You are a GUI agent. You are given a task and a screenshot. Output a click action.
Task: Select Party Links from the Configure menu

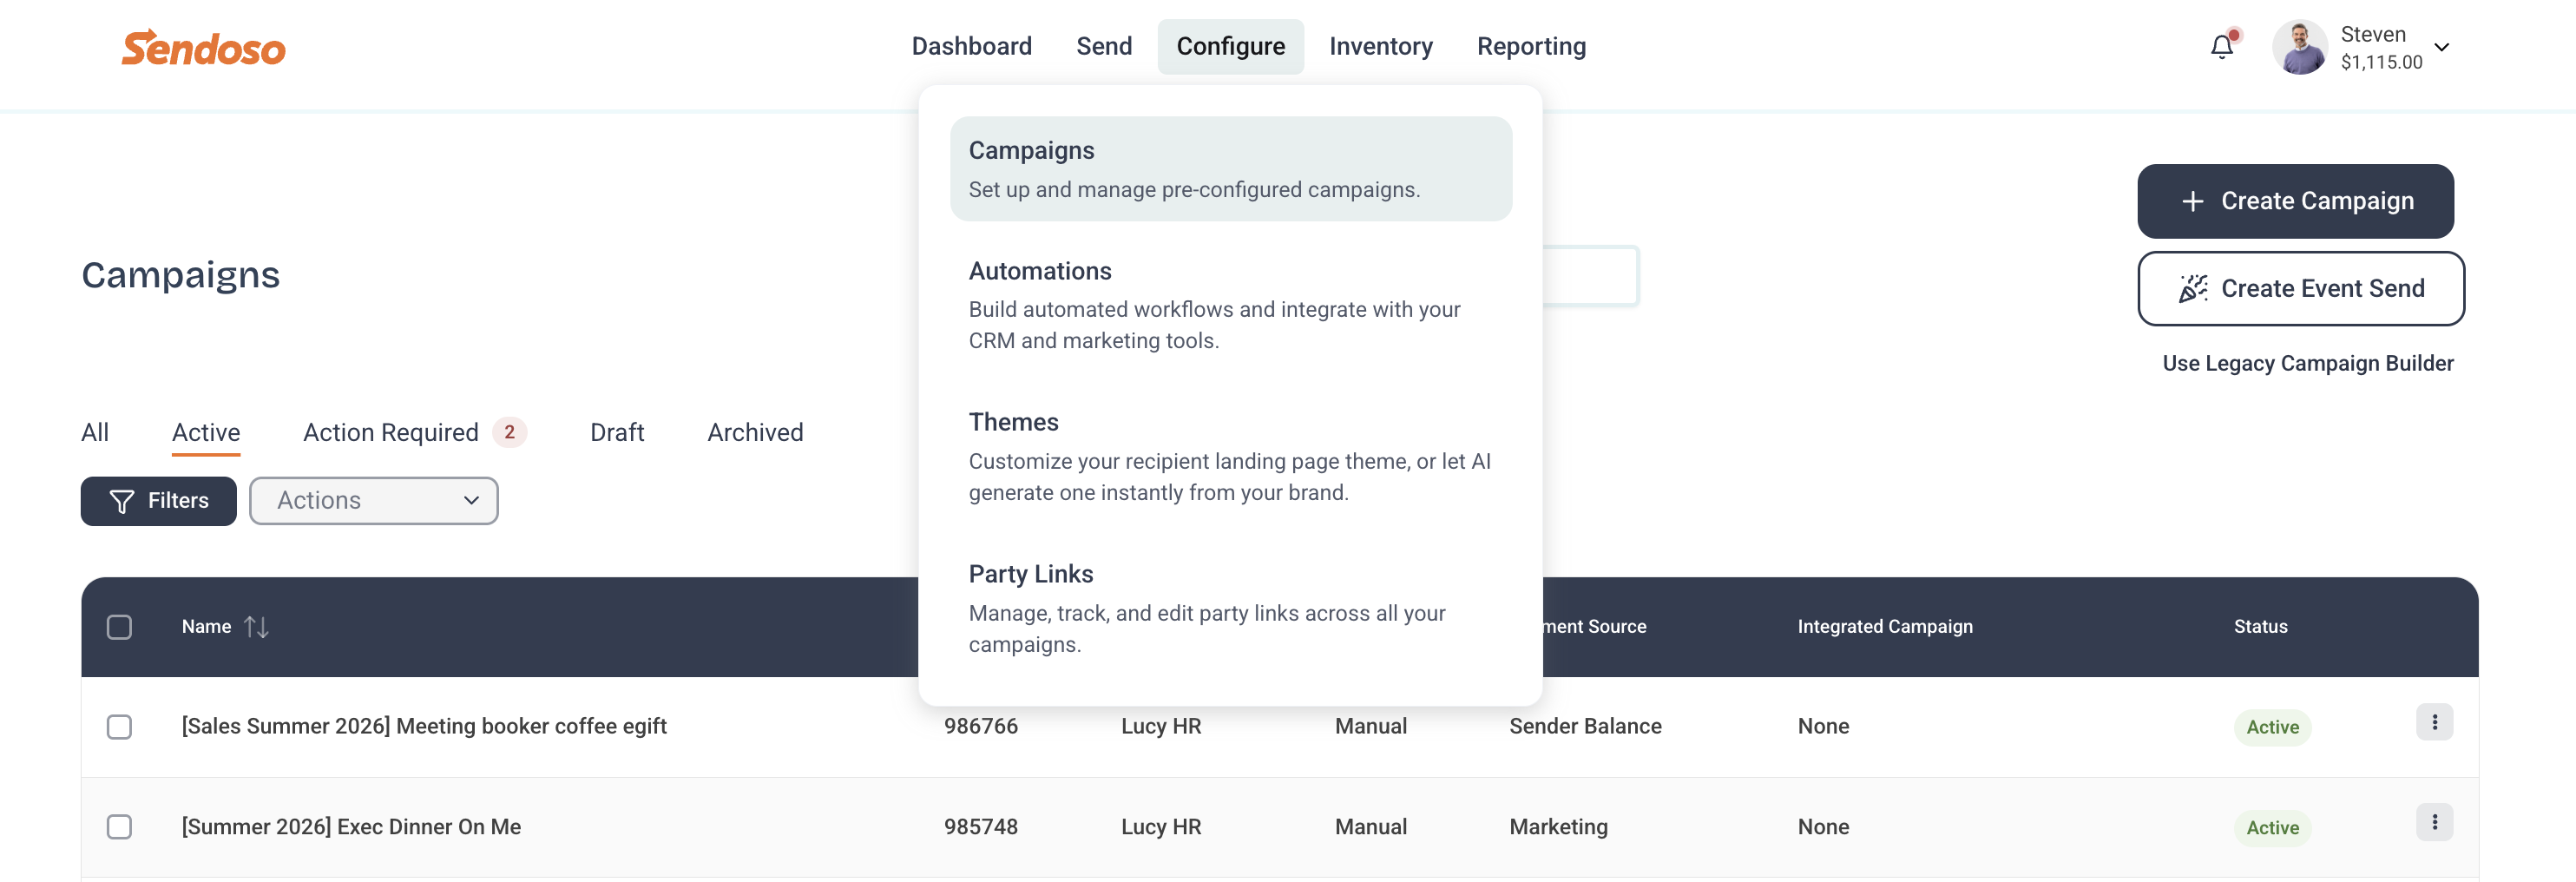(1231, 608)
